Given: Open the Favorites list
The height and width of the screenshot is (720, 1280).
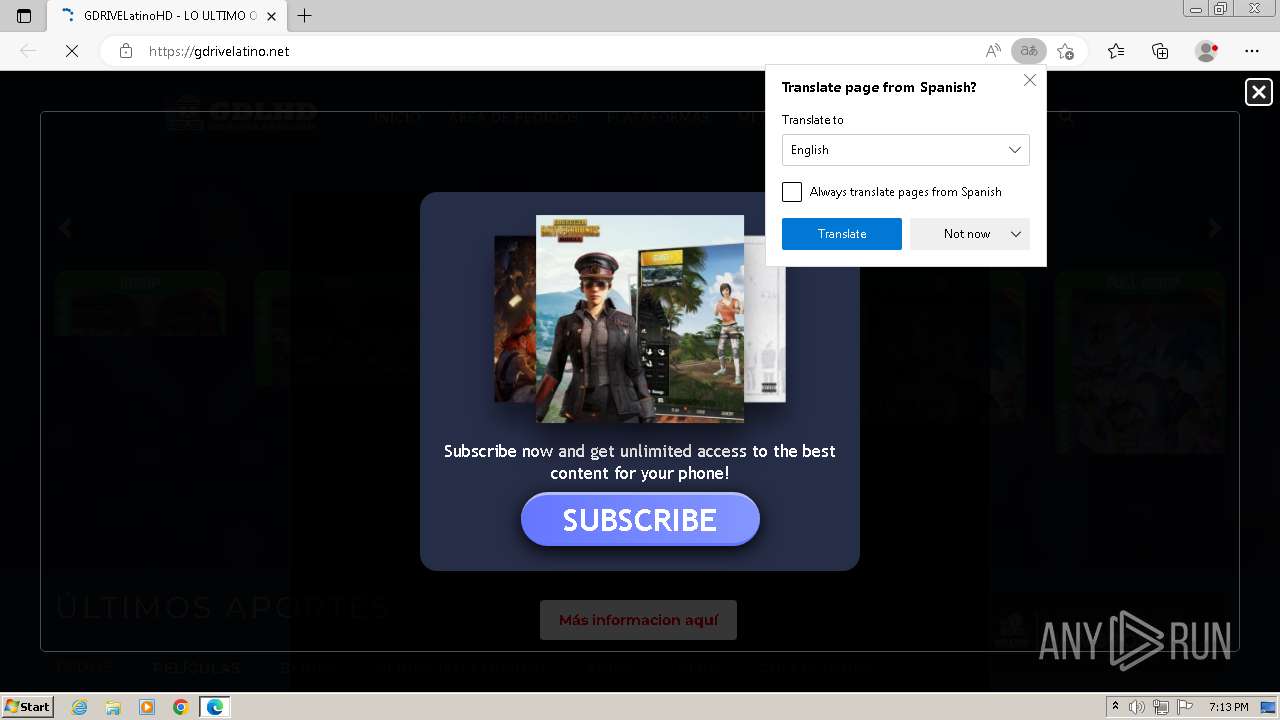Looking at the screenshot, I should (1116, 51).
